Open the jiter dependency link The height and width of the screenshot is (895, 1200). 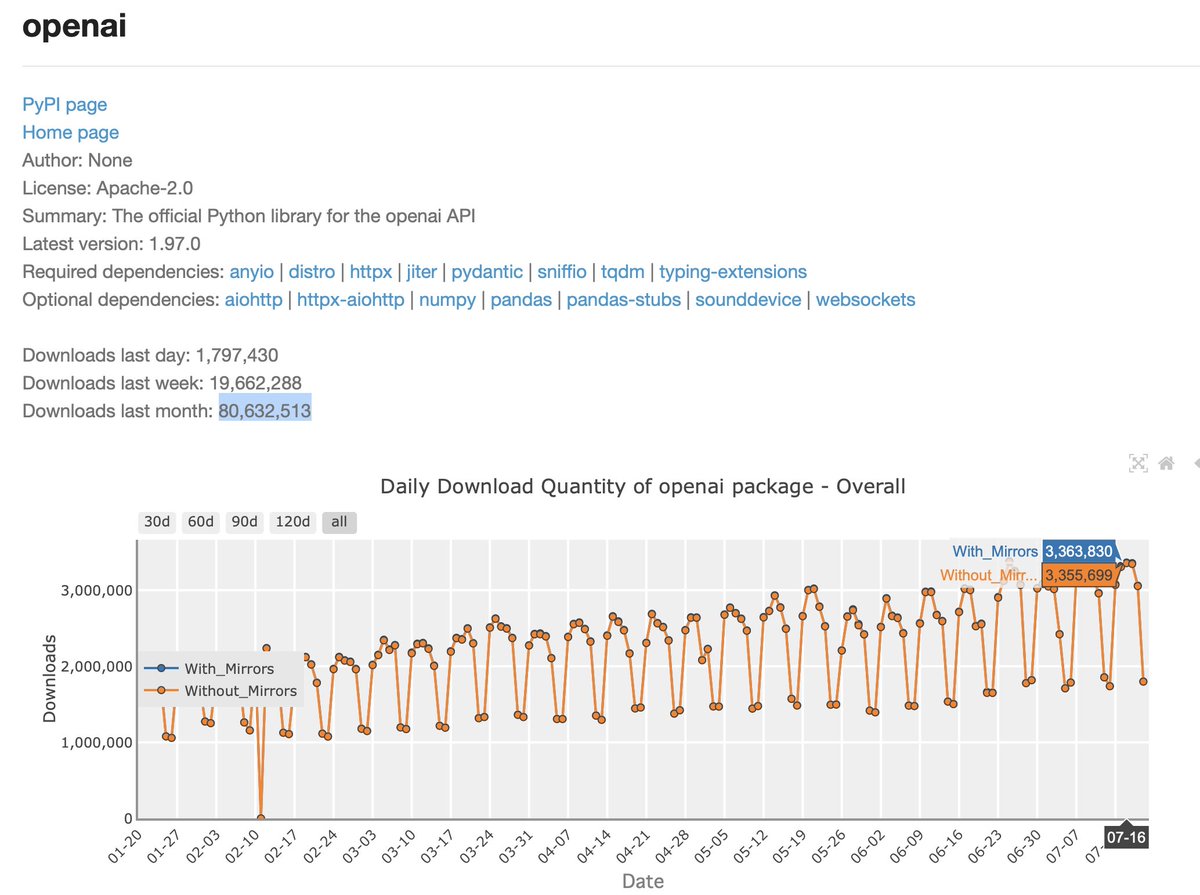coord(422,272)
